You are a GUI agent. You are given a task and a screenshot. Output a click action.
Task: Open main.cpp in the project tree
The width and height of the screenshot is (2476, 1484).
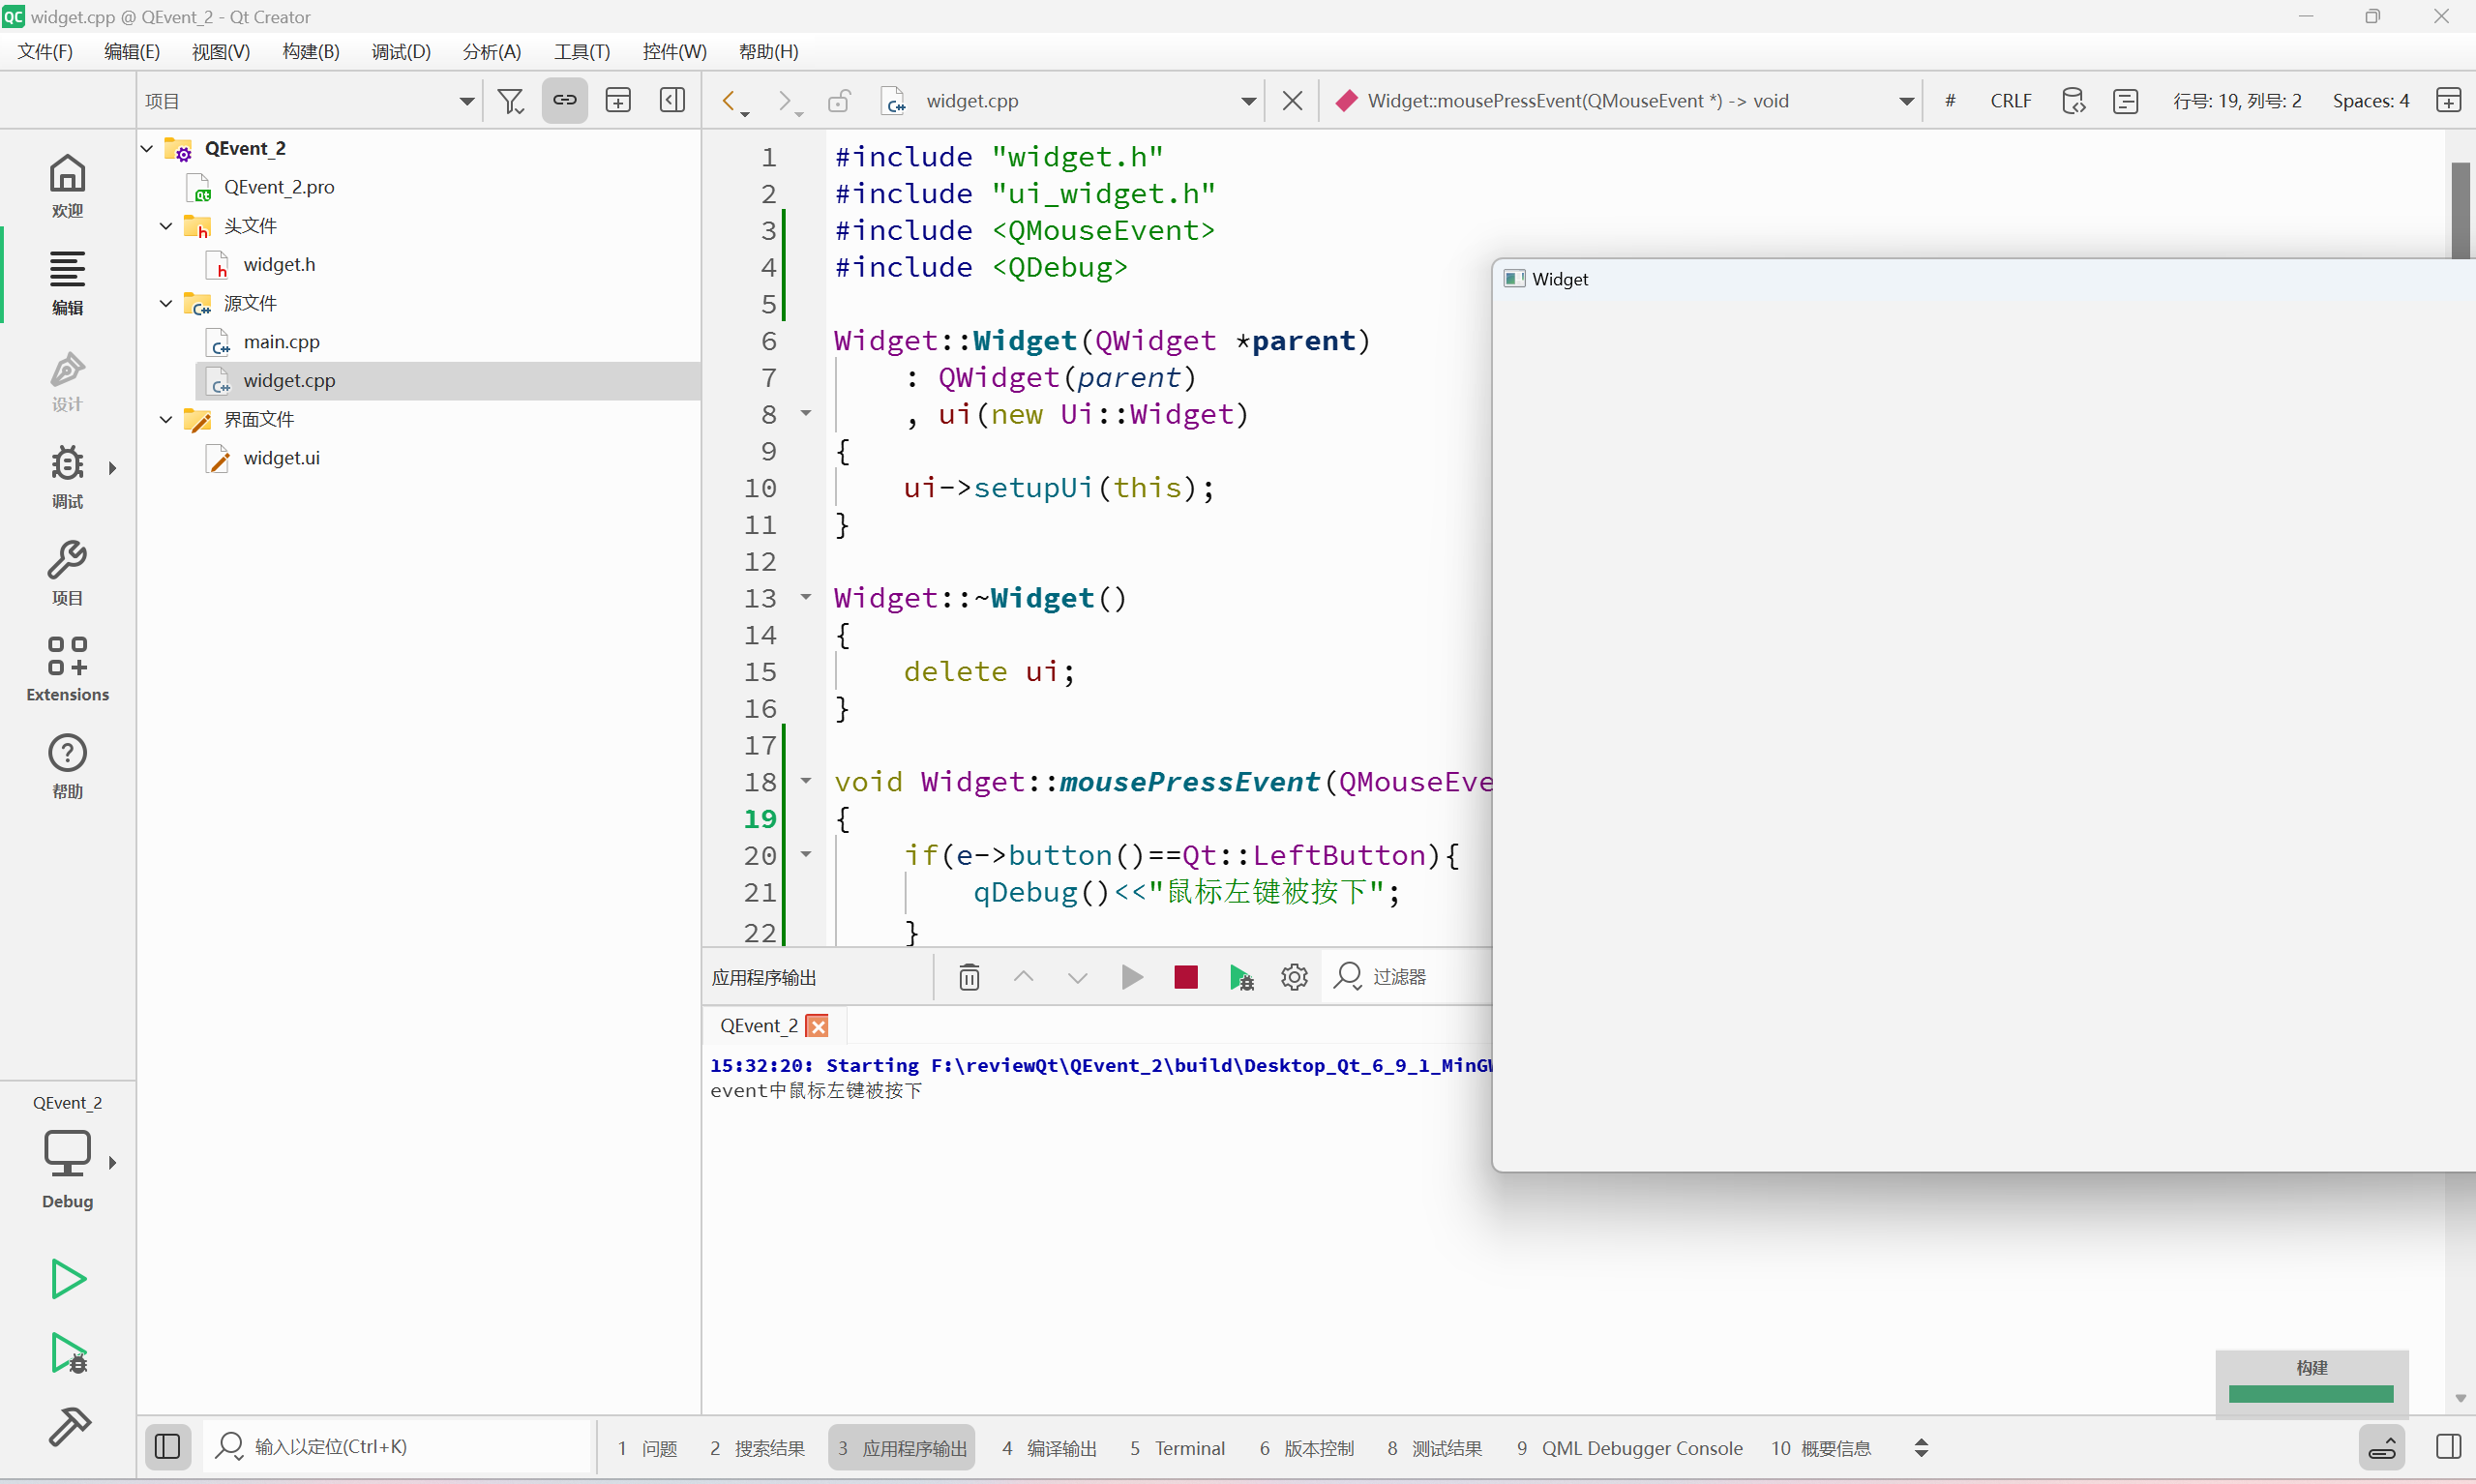click(281, 342)
